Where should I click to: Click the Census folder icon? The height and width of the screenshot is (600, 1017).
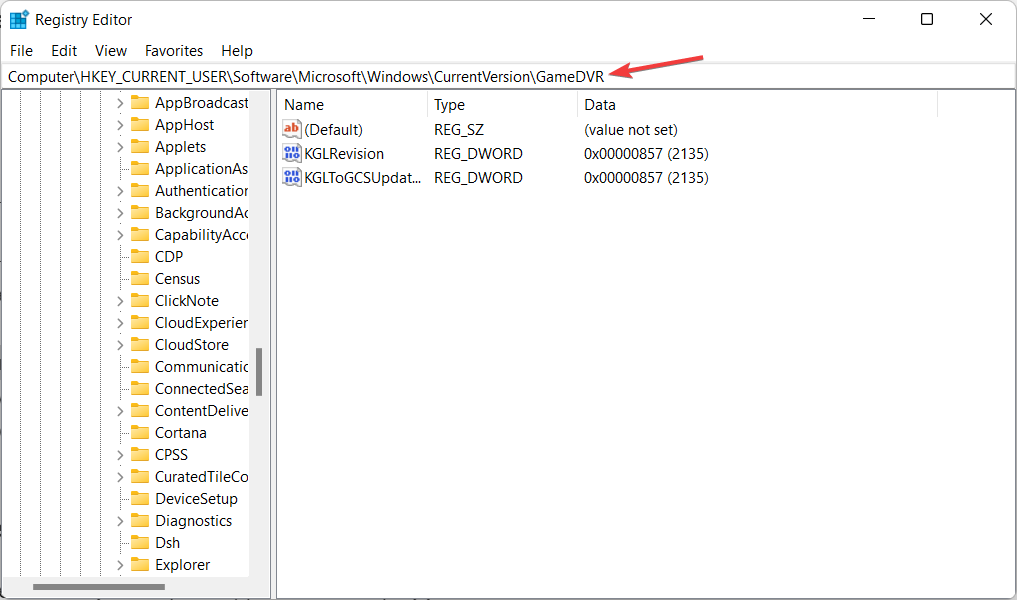pos(139,279)
